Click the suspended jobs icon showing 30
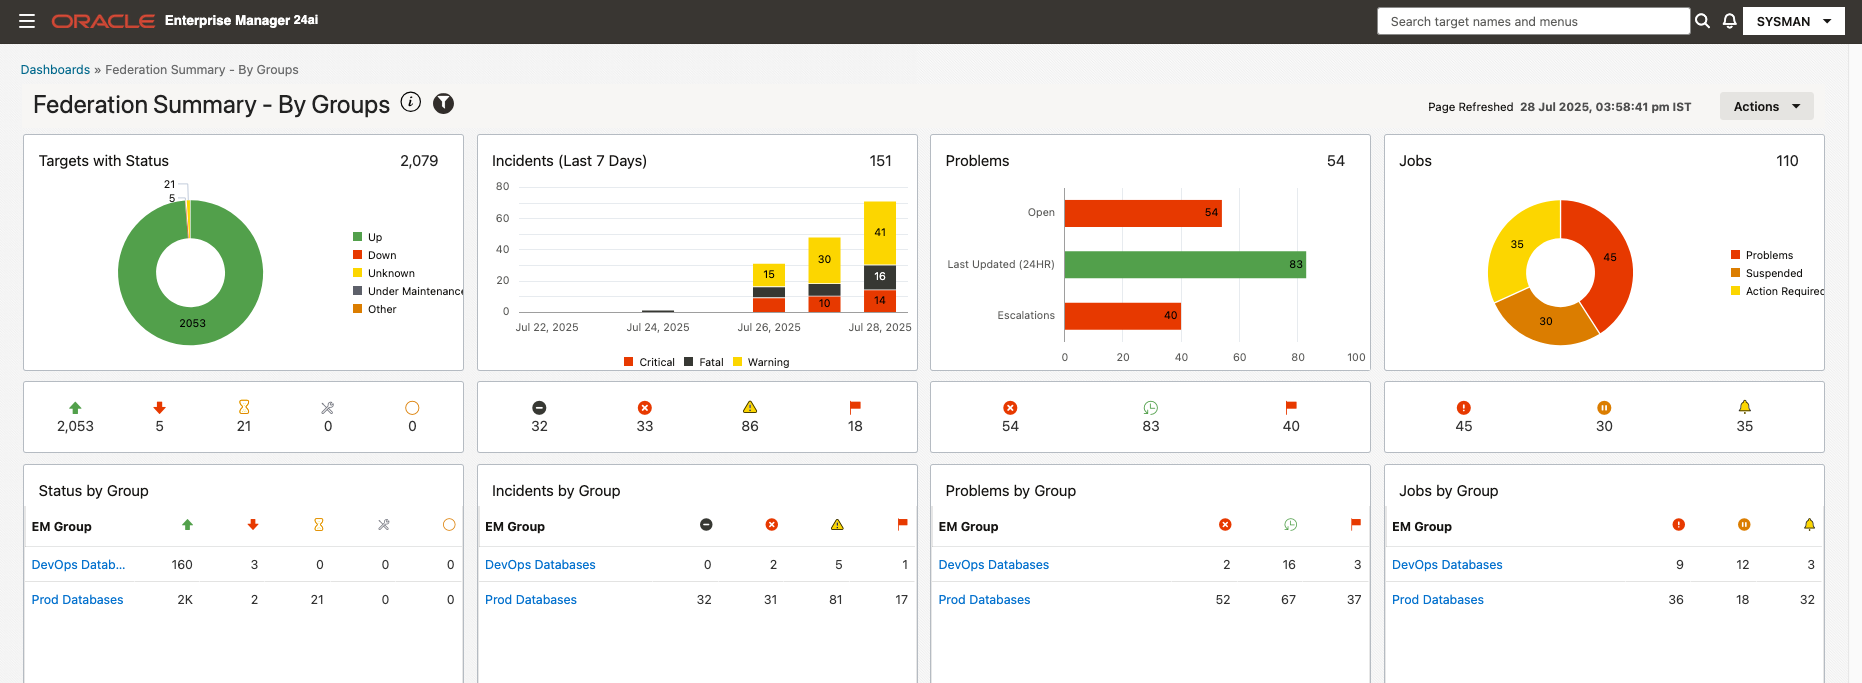Viewport: 1862px width, 683px height. [x=1604, y=408]
